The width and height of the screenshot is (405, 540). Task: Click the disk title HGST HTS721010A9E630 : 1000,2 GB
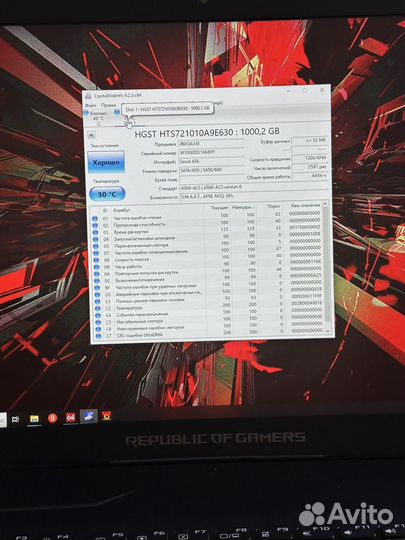tap(207, 133)
